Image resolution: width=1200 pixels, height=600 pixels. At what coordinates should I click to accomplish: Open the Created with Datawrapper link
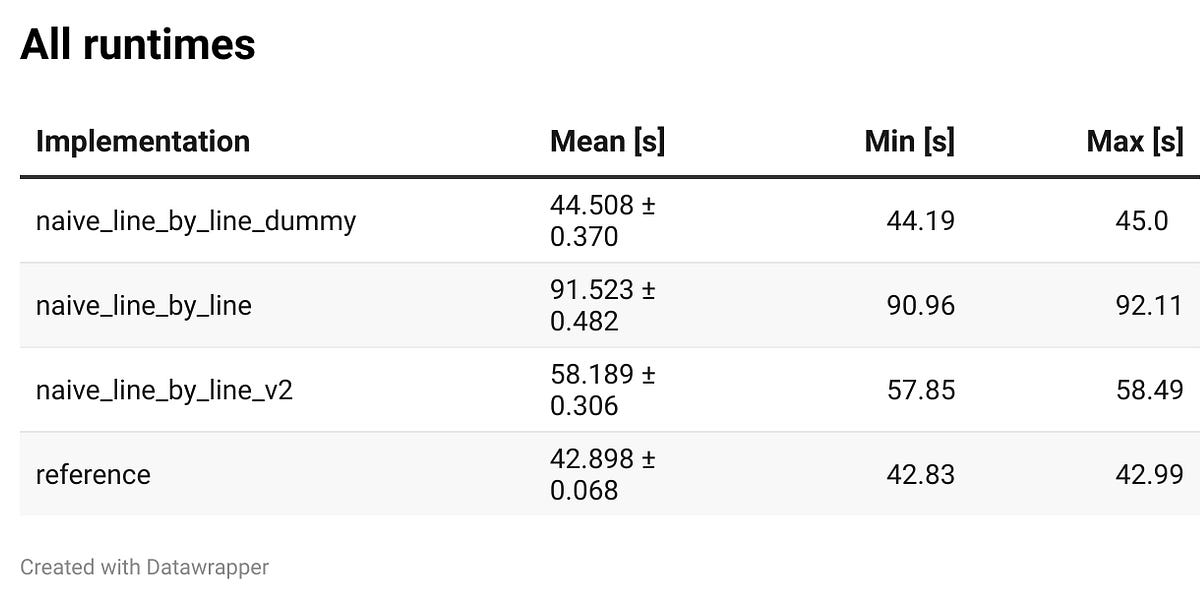(x=145, y=567)
